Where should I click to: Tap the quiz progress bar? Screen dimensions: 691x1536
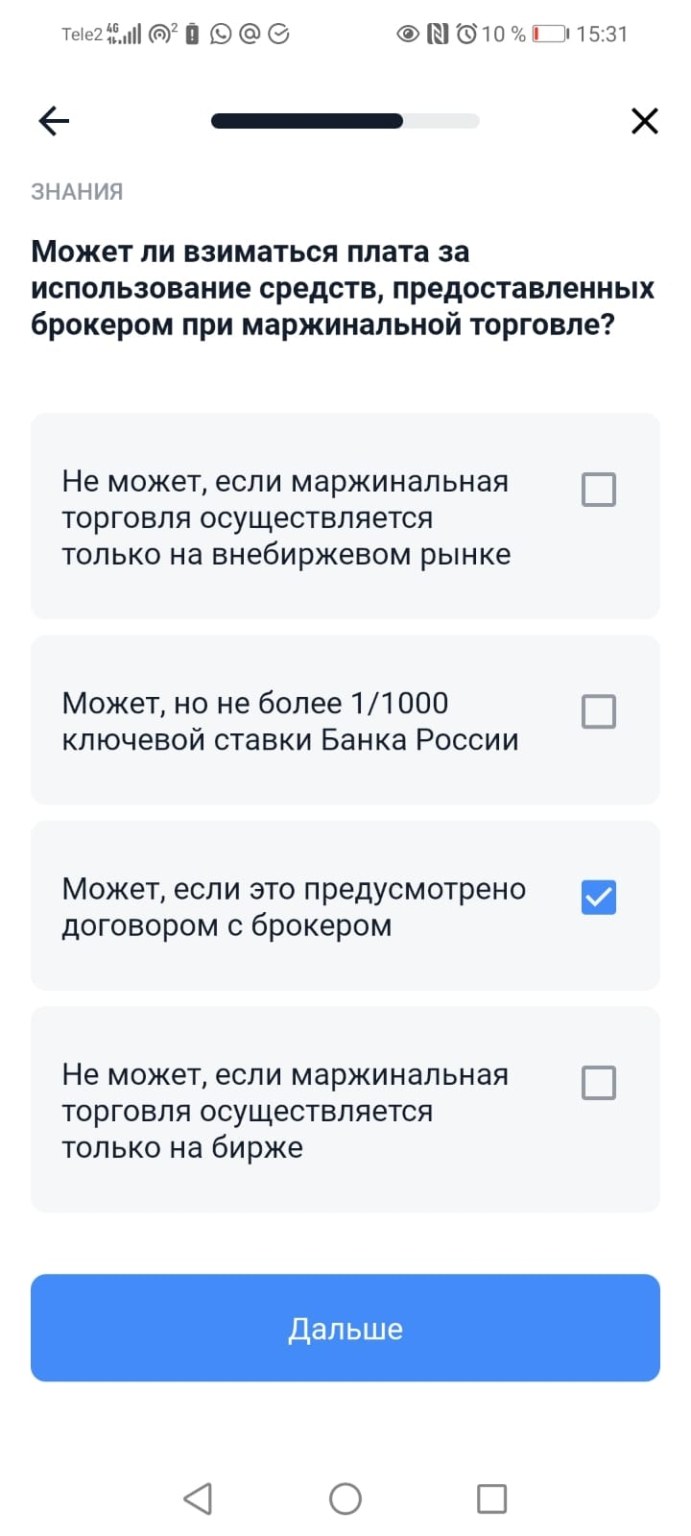coord(345,120)
